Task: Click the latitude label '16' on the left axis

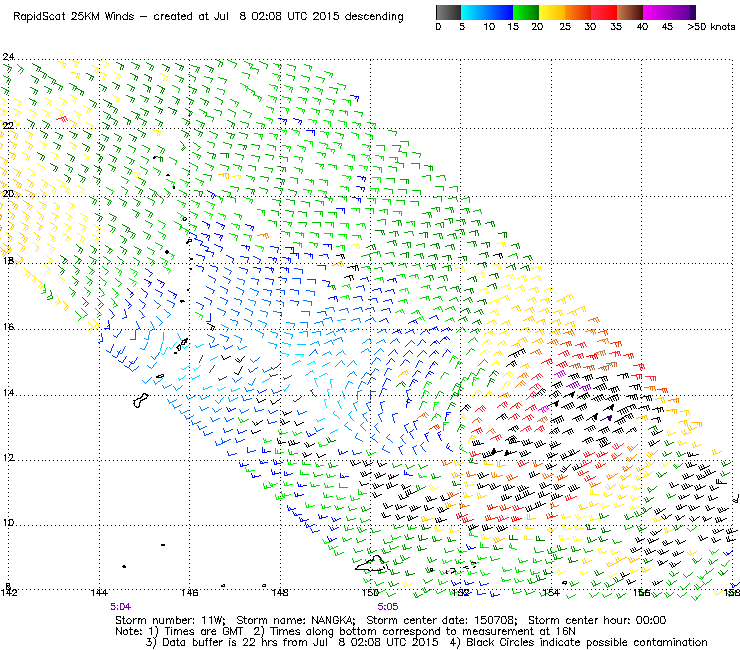Action: point(8,326)
